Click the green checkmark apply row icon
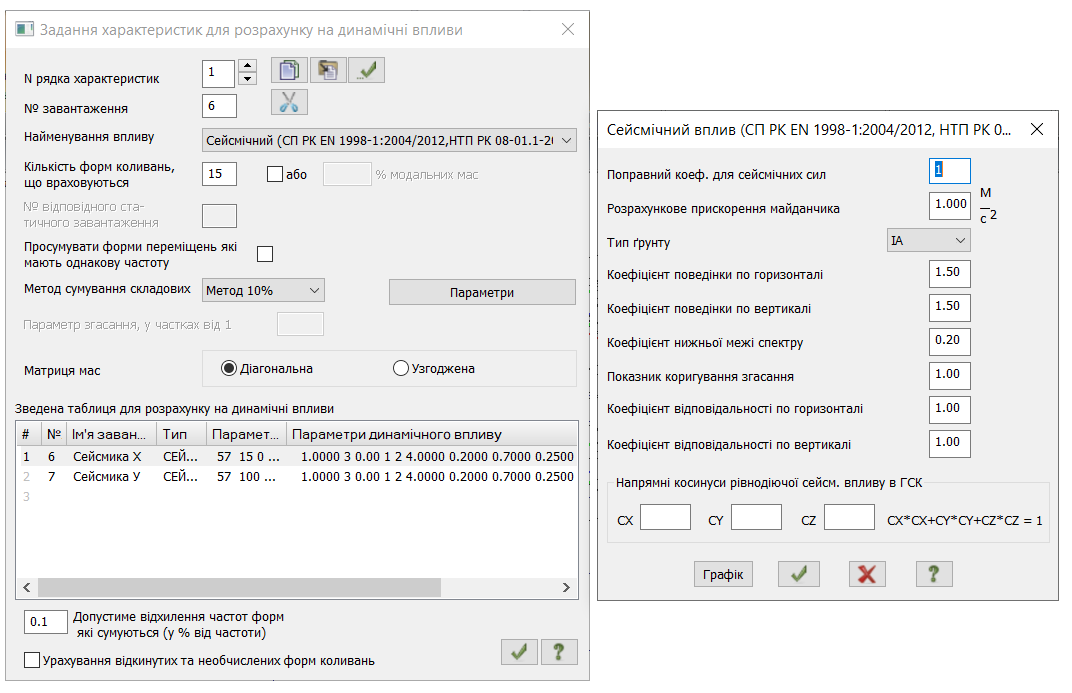Viewport: 1072px width, 693px height. pyautogui.click(x=367, y=70)
